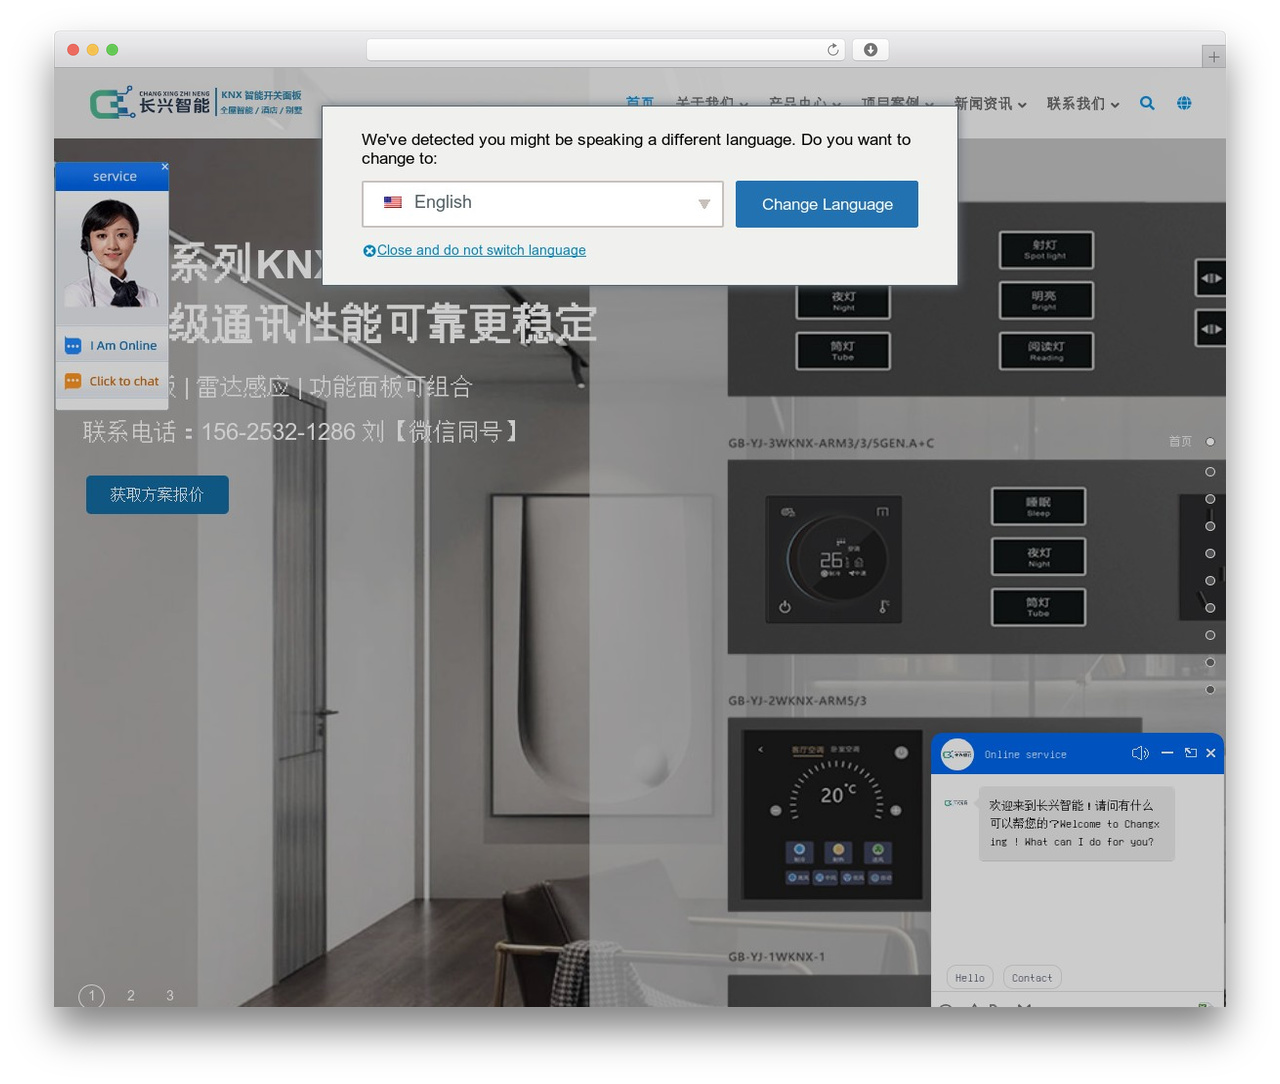
Task: Add a new browser tab with plus button
Action: [x=1213, y=57]
